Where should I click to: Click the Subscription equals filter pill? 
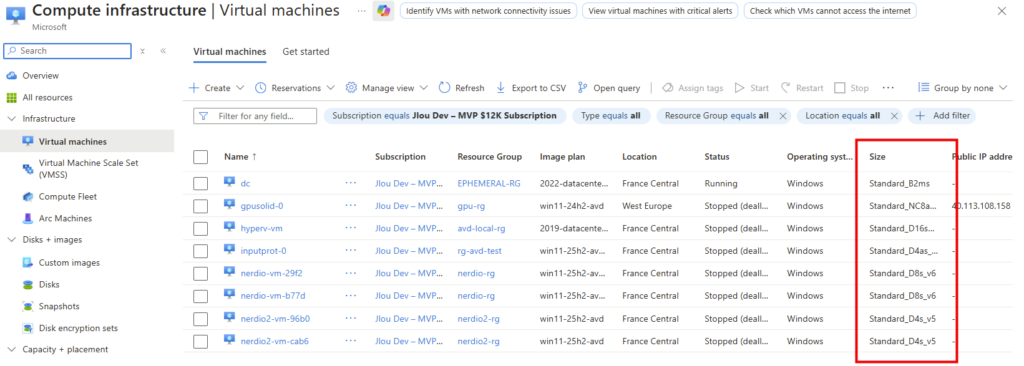pos(445,116)
